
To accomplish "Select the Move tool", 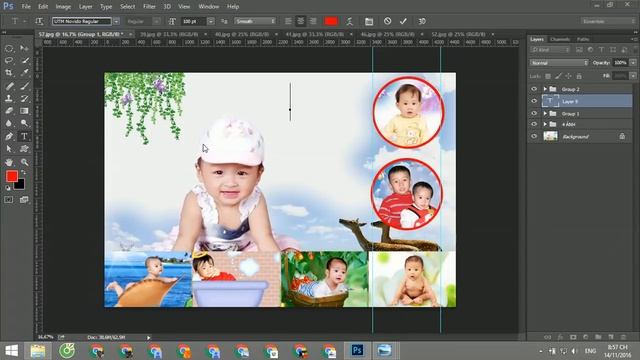I will click(24, 49).
